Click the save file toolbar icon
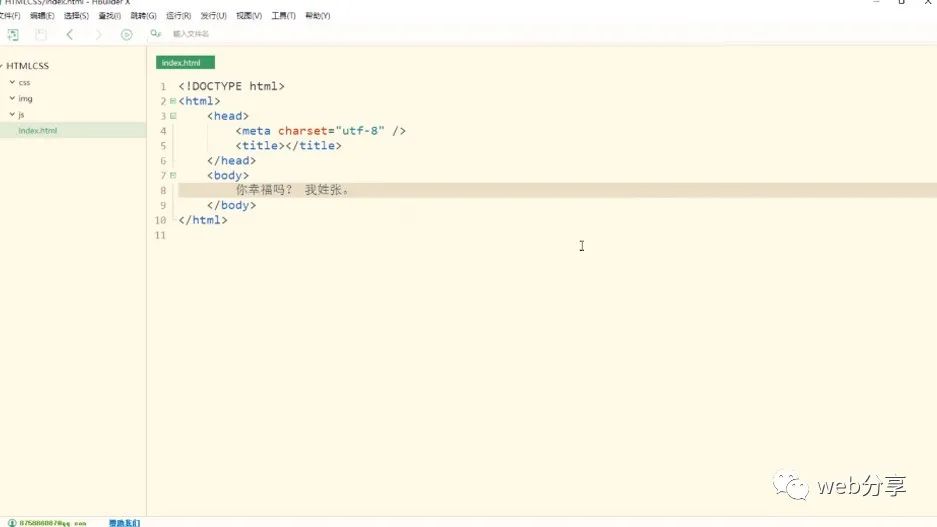The width and height of the screenshot is (937, 527). (x=41, y=35)
